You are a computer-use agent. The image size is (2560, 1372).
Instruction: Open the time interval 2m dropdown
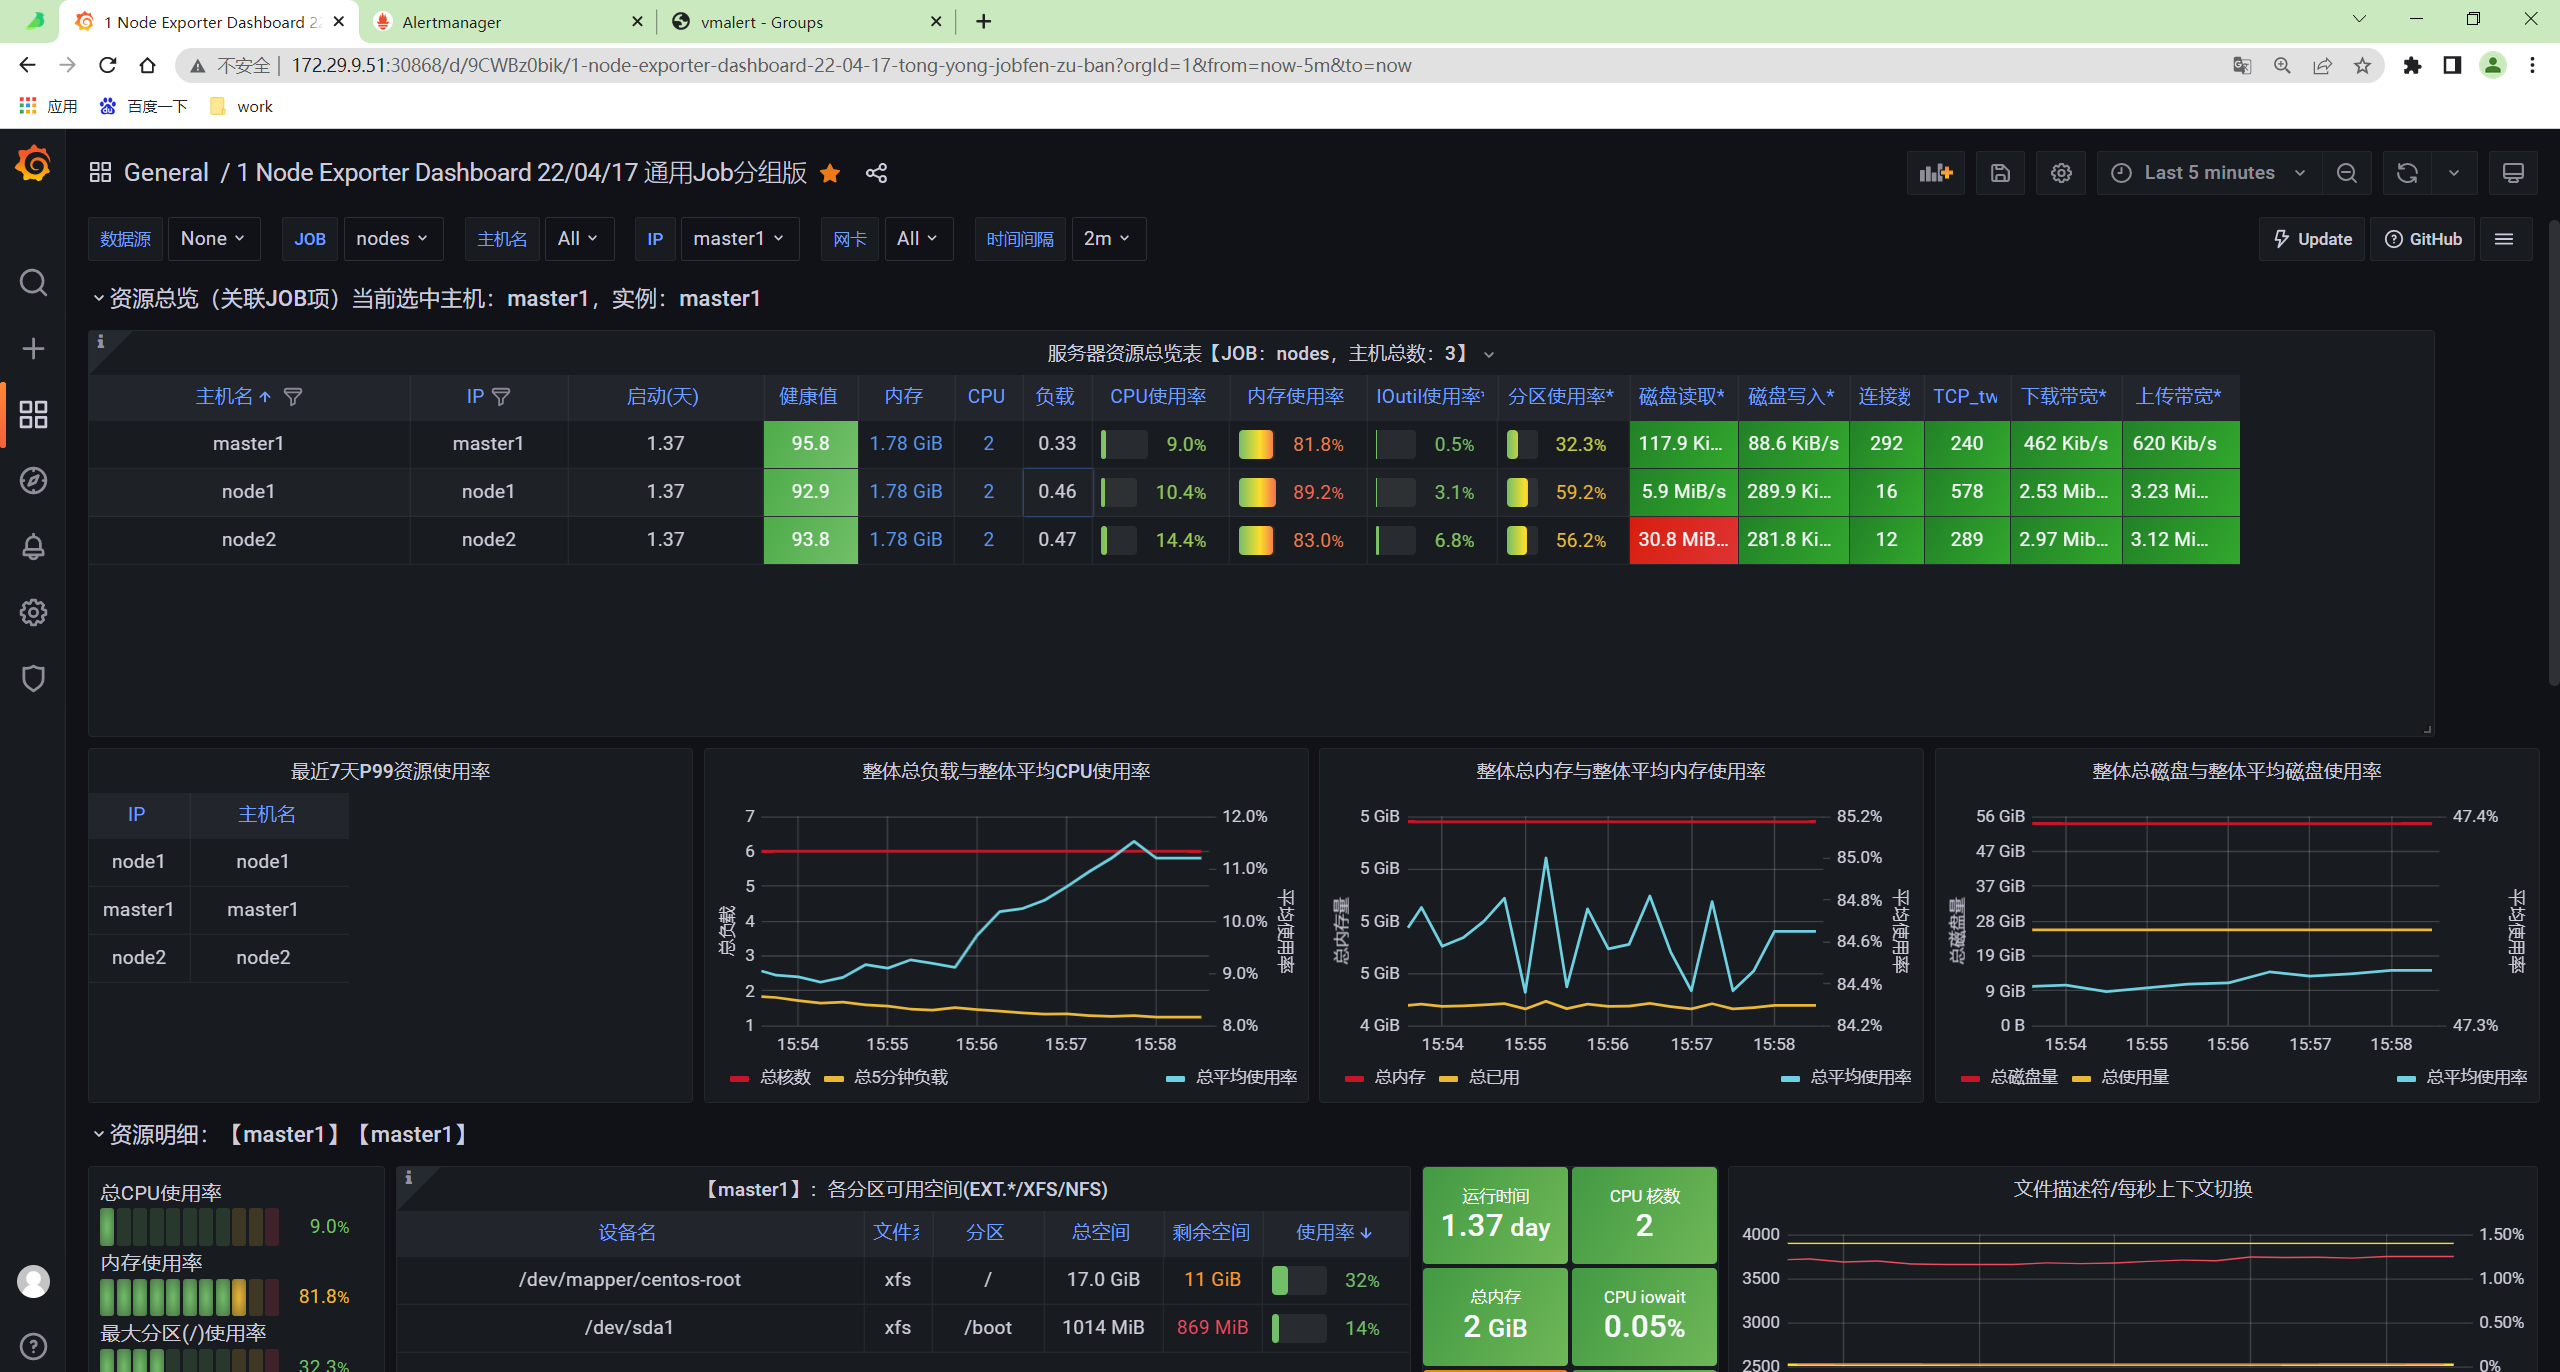1107,239
